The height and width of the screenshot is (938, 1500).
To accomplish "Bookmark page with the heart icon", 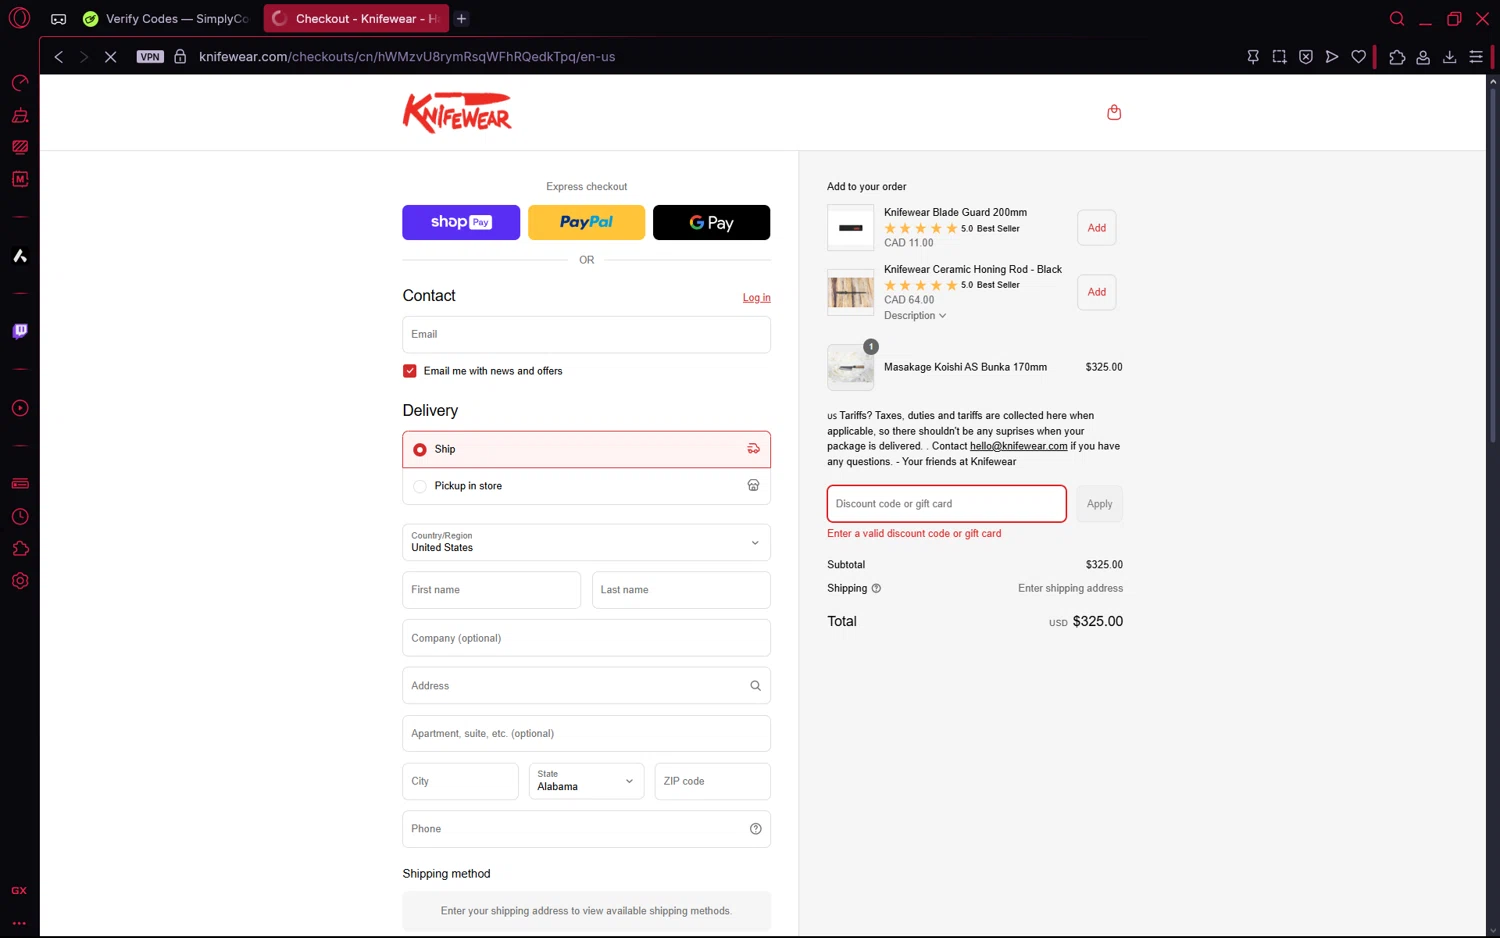I will click(x=1358, y=57).
